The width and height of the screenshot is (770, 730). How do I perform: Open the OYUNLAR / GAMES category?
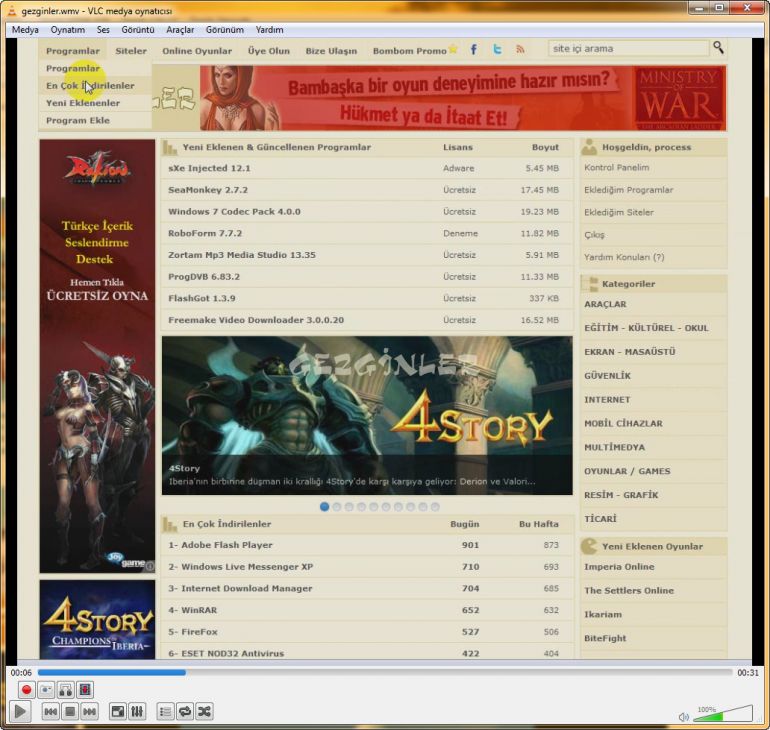[x=627, y=471]
